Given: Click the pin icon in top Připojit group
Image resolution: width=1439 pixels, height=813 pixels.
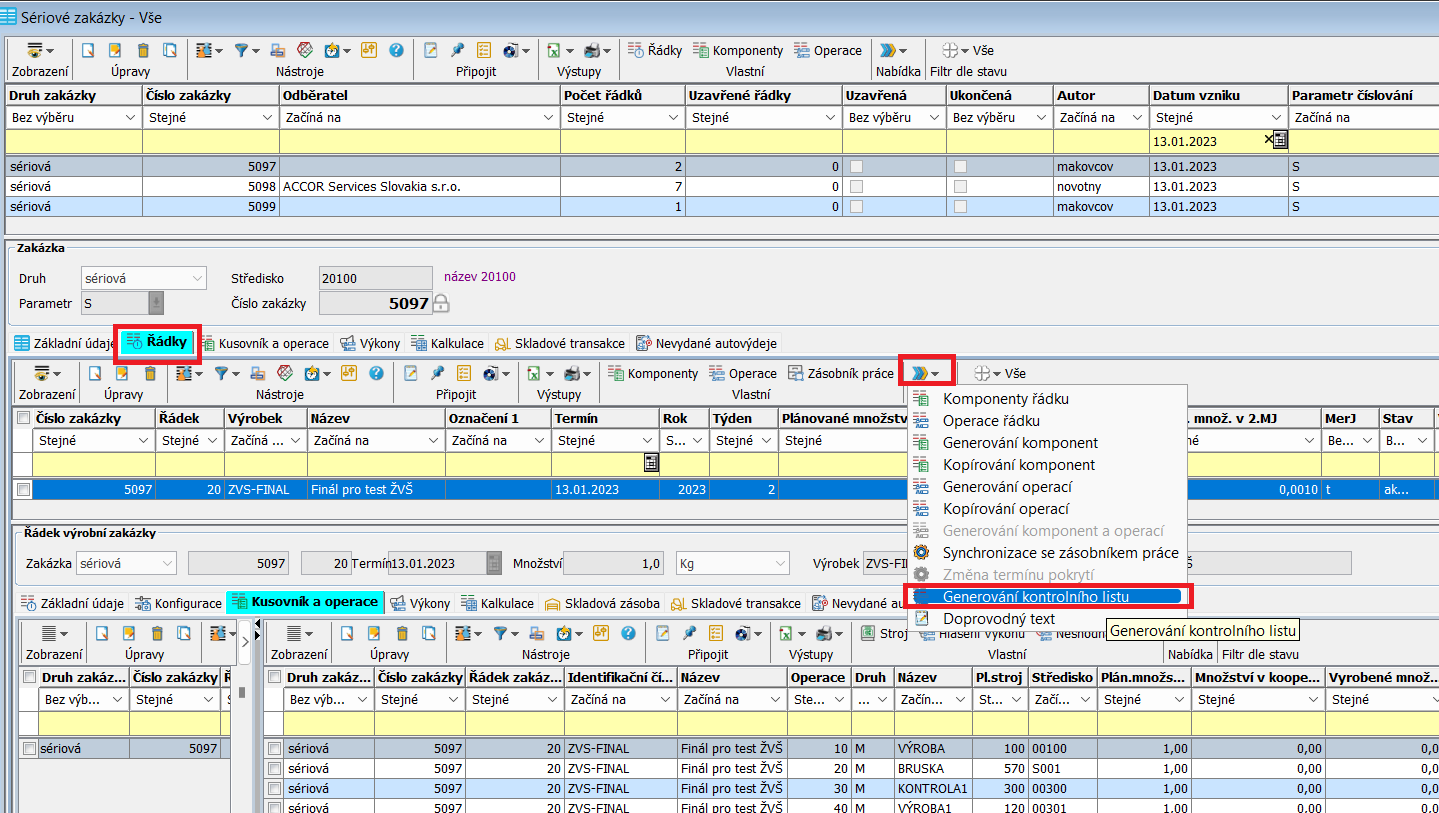Looking at the screenshot, I should [457, 50].
